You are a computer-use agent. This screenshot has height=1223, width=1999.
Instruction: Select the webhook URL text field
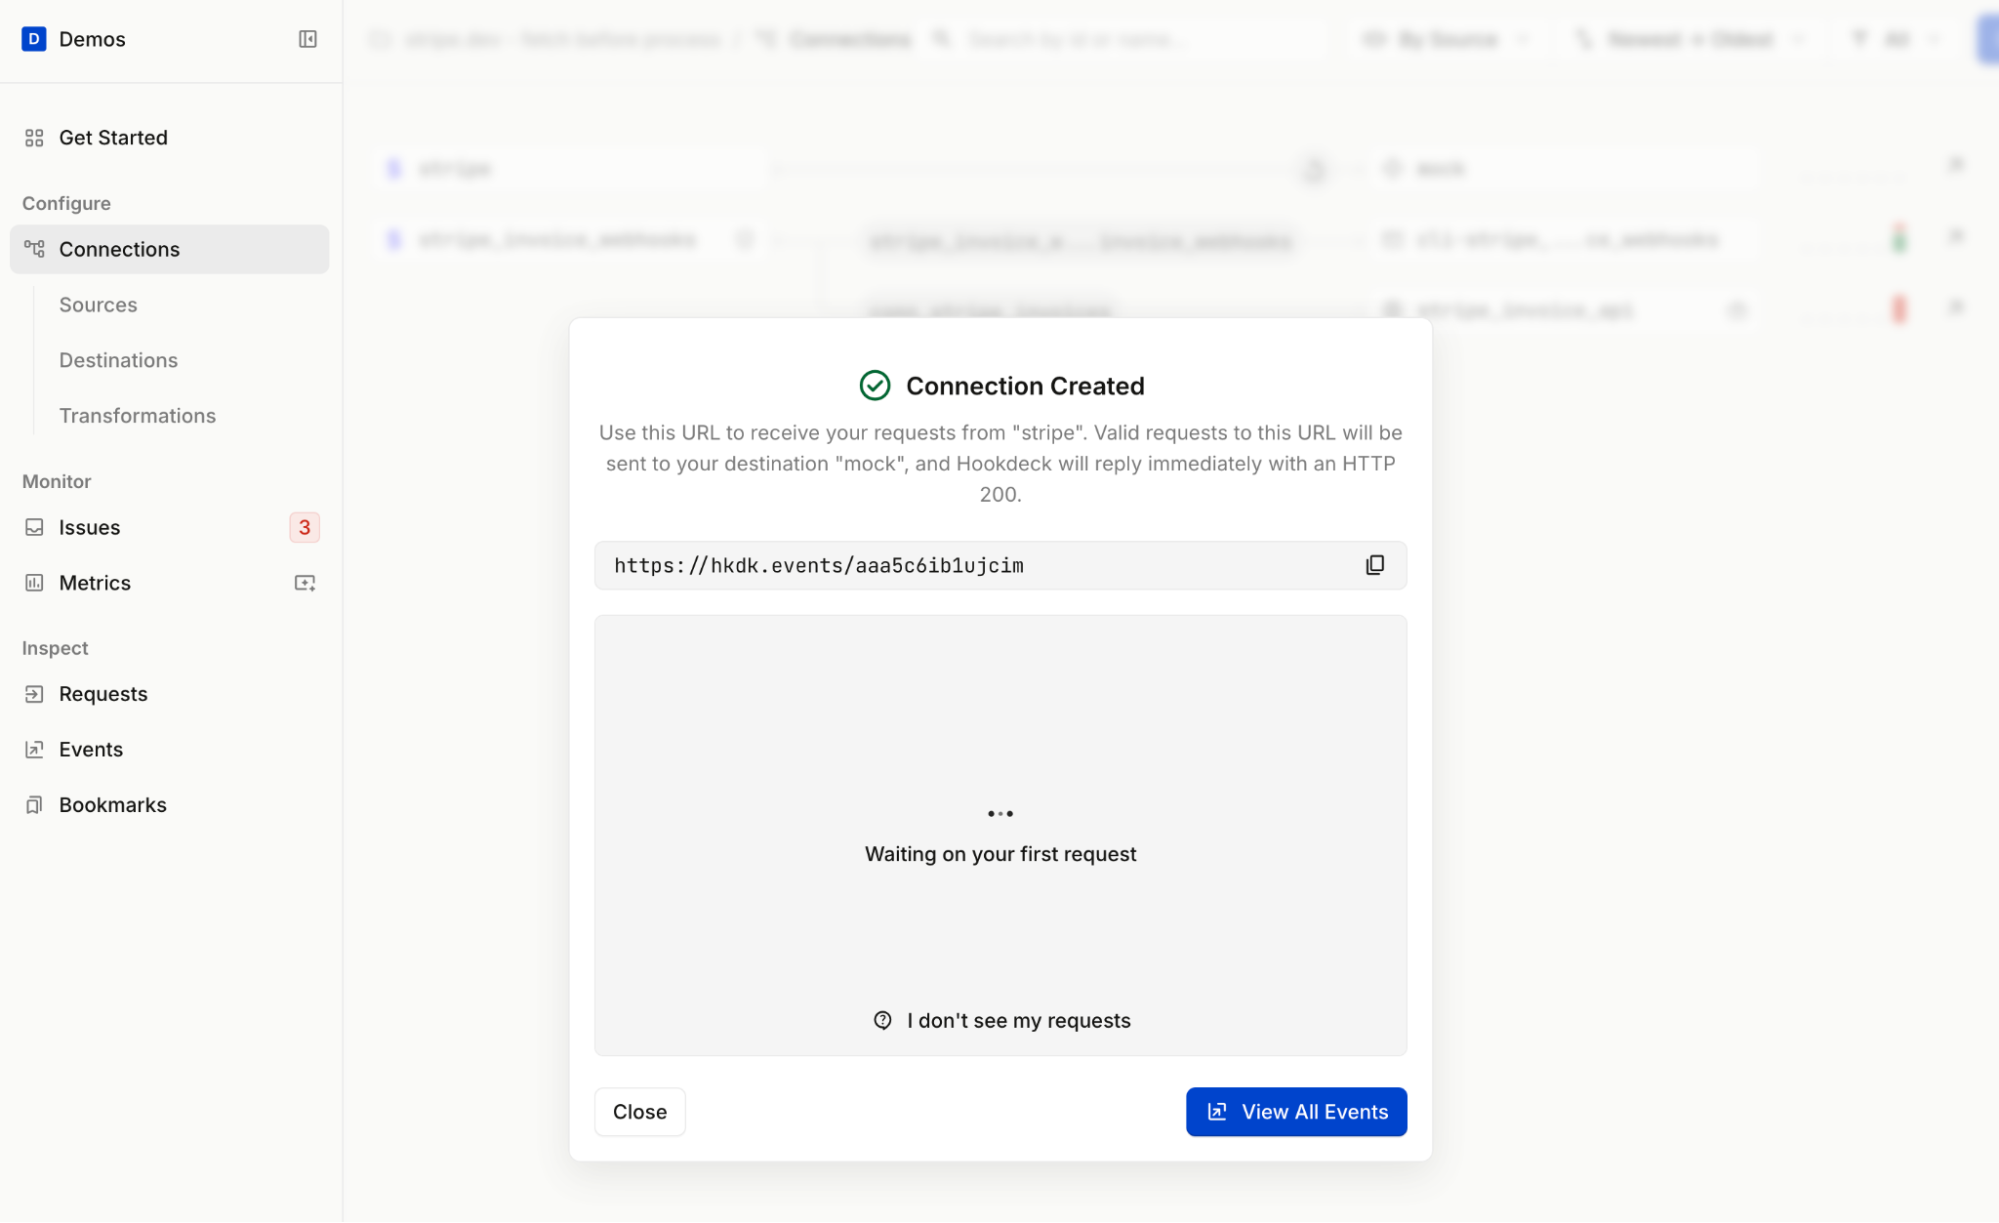click(960, 566)
